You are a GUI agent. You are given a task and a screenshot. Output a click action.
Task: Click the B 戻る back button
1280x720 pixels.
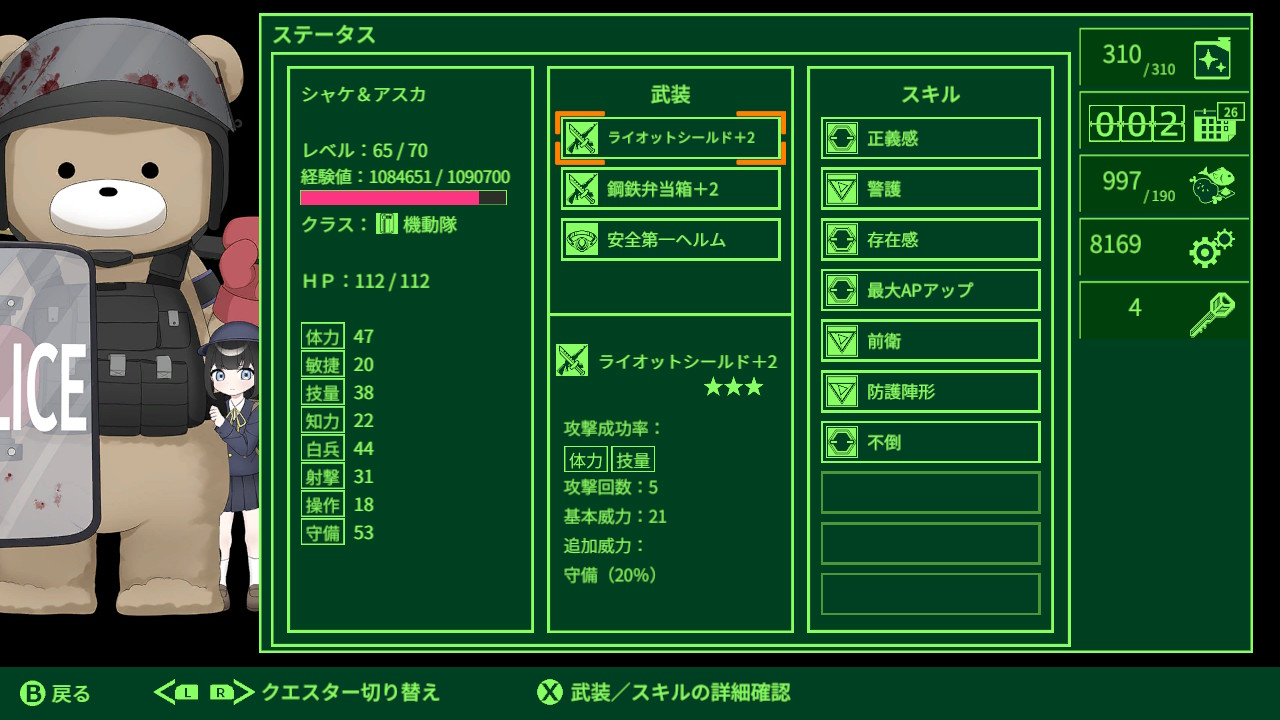[x=56, y=693]
